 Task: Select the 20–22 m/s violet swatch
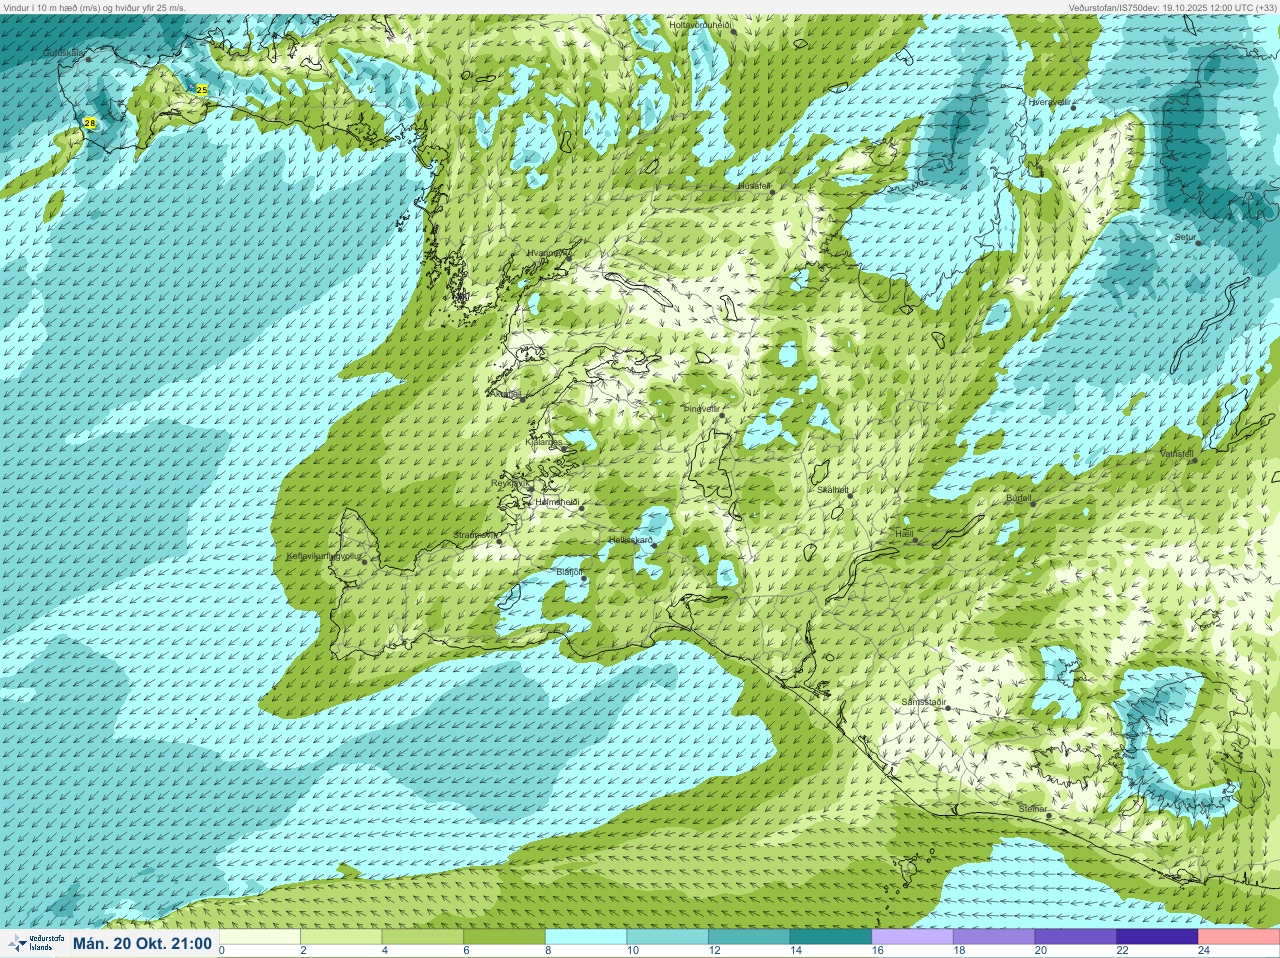click(1077, 937)
